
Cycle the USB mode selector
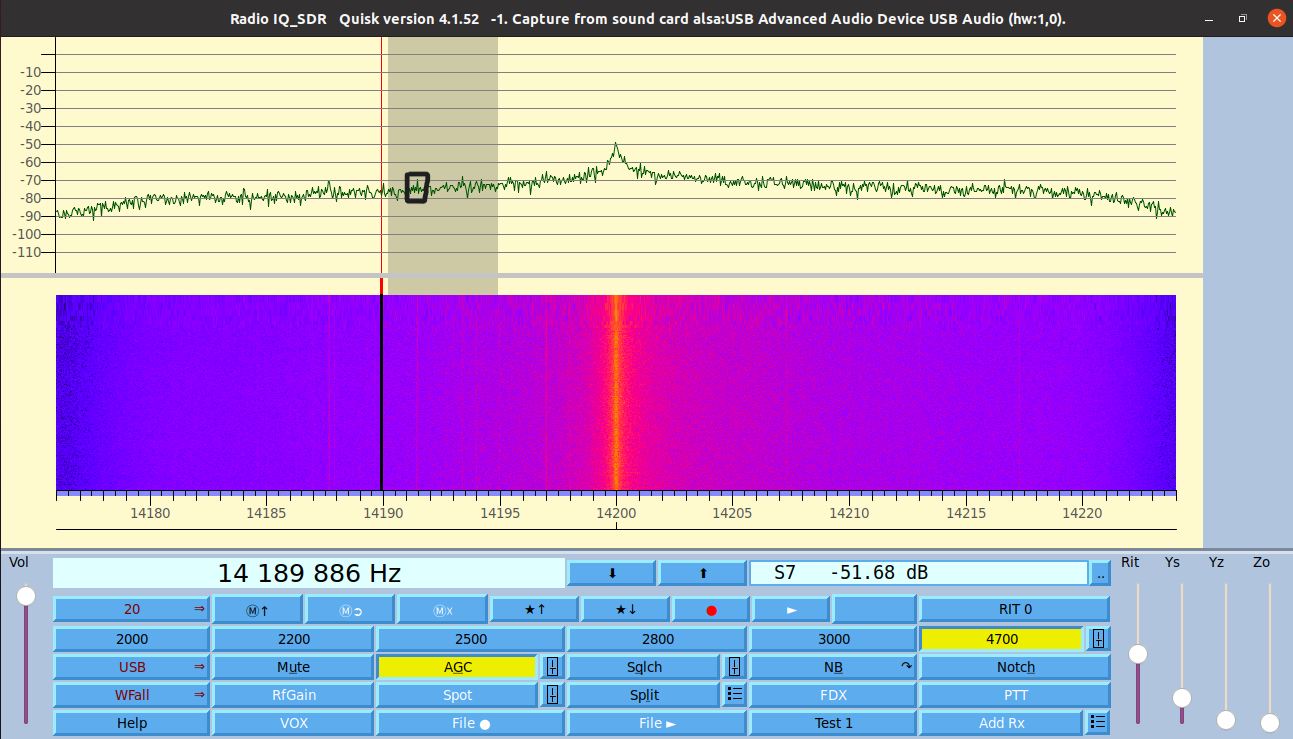130,666
